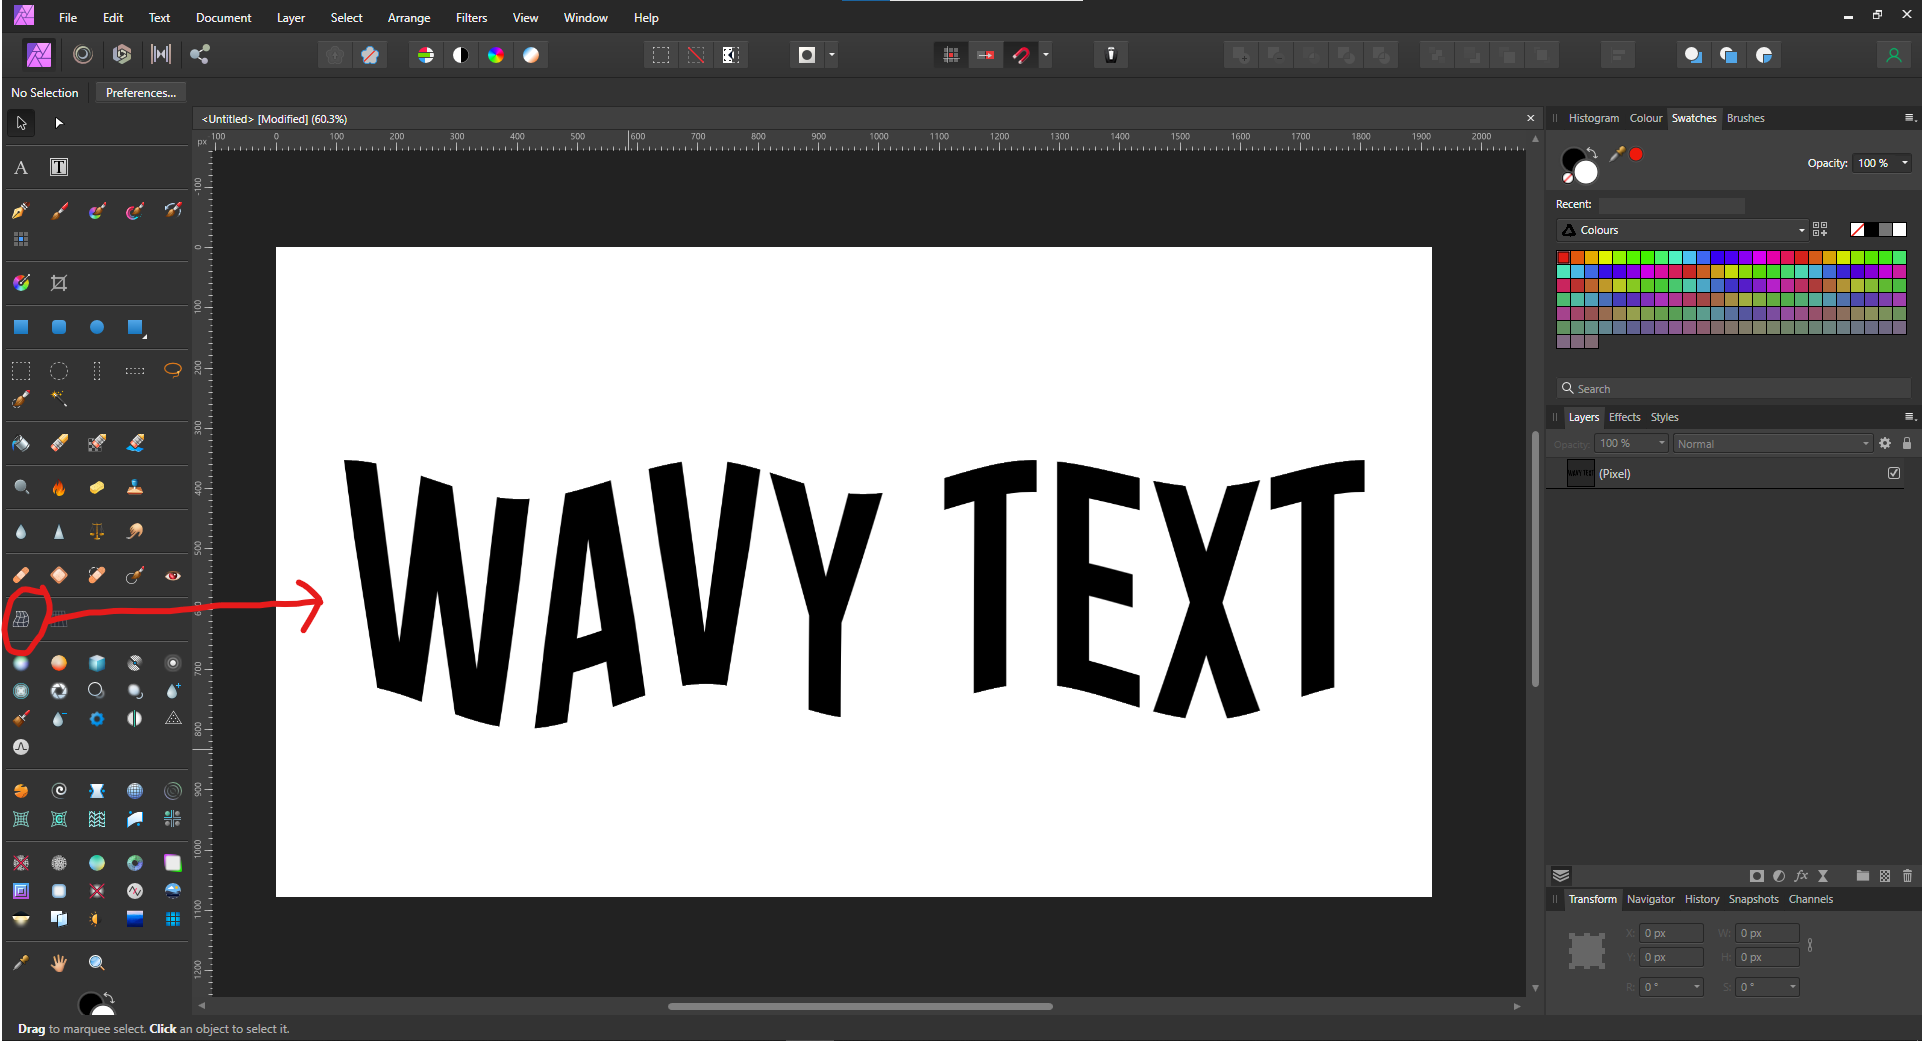
Task: Select the View (hand) tool
Action: coord(59,962)
